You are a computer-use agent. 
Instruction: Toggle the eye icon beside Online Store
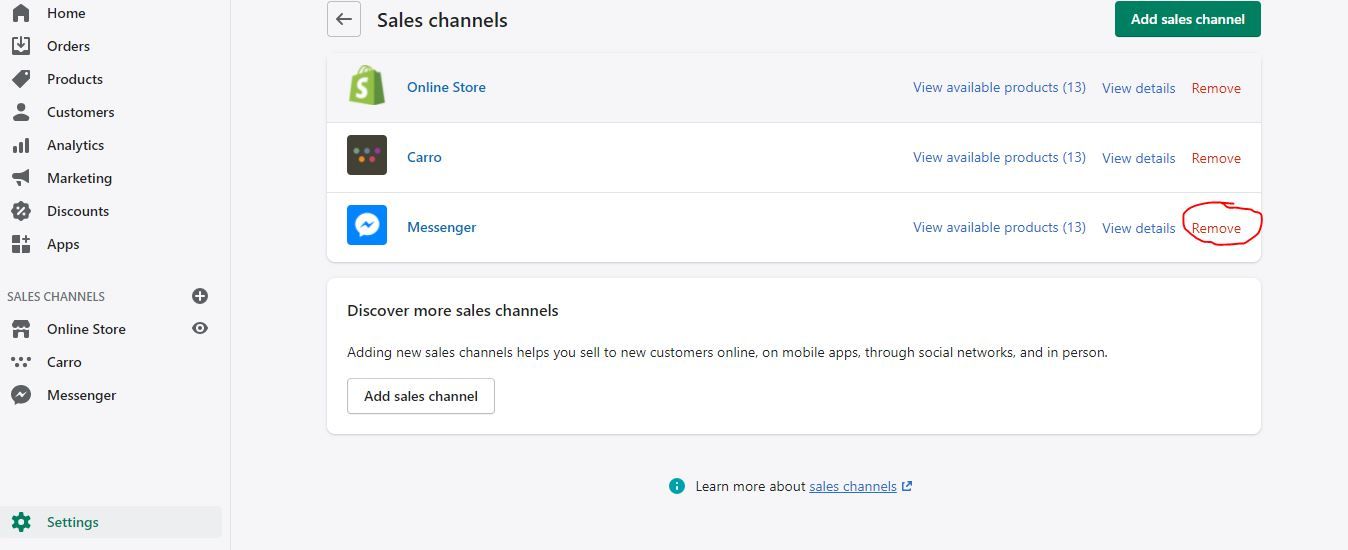[x=200, y=328]
